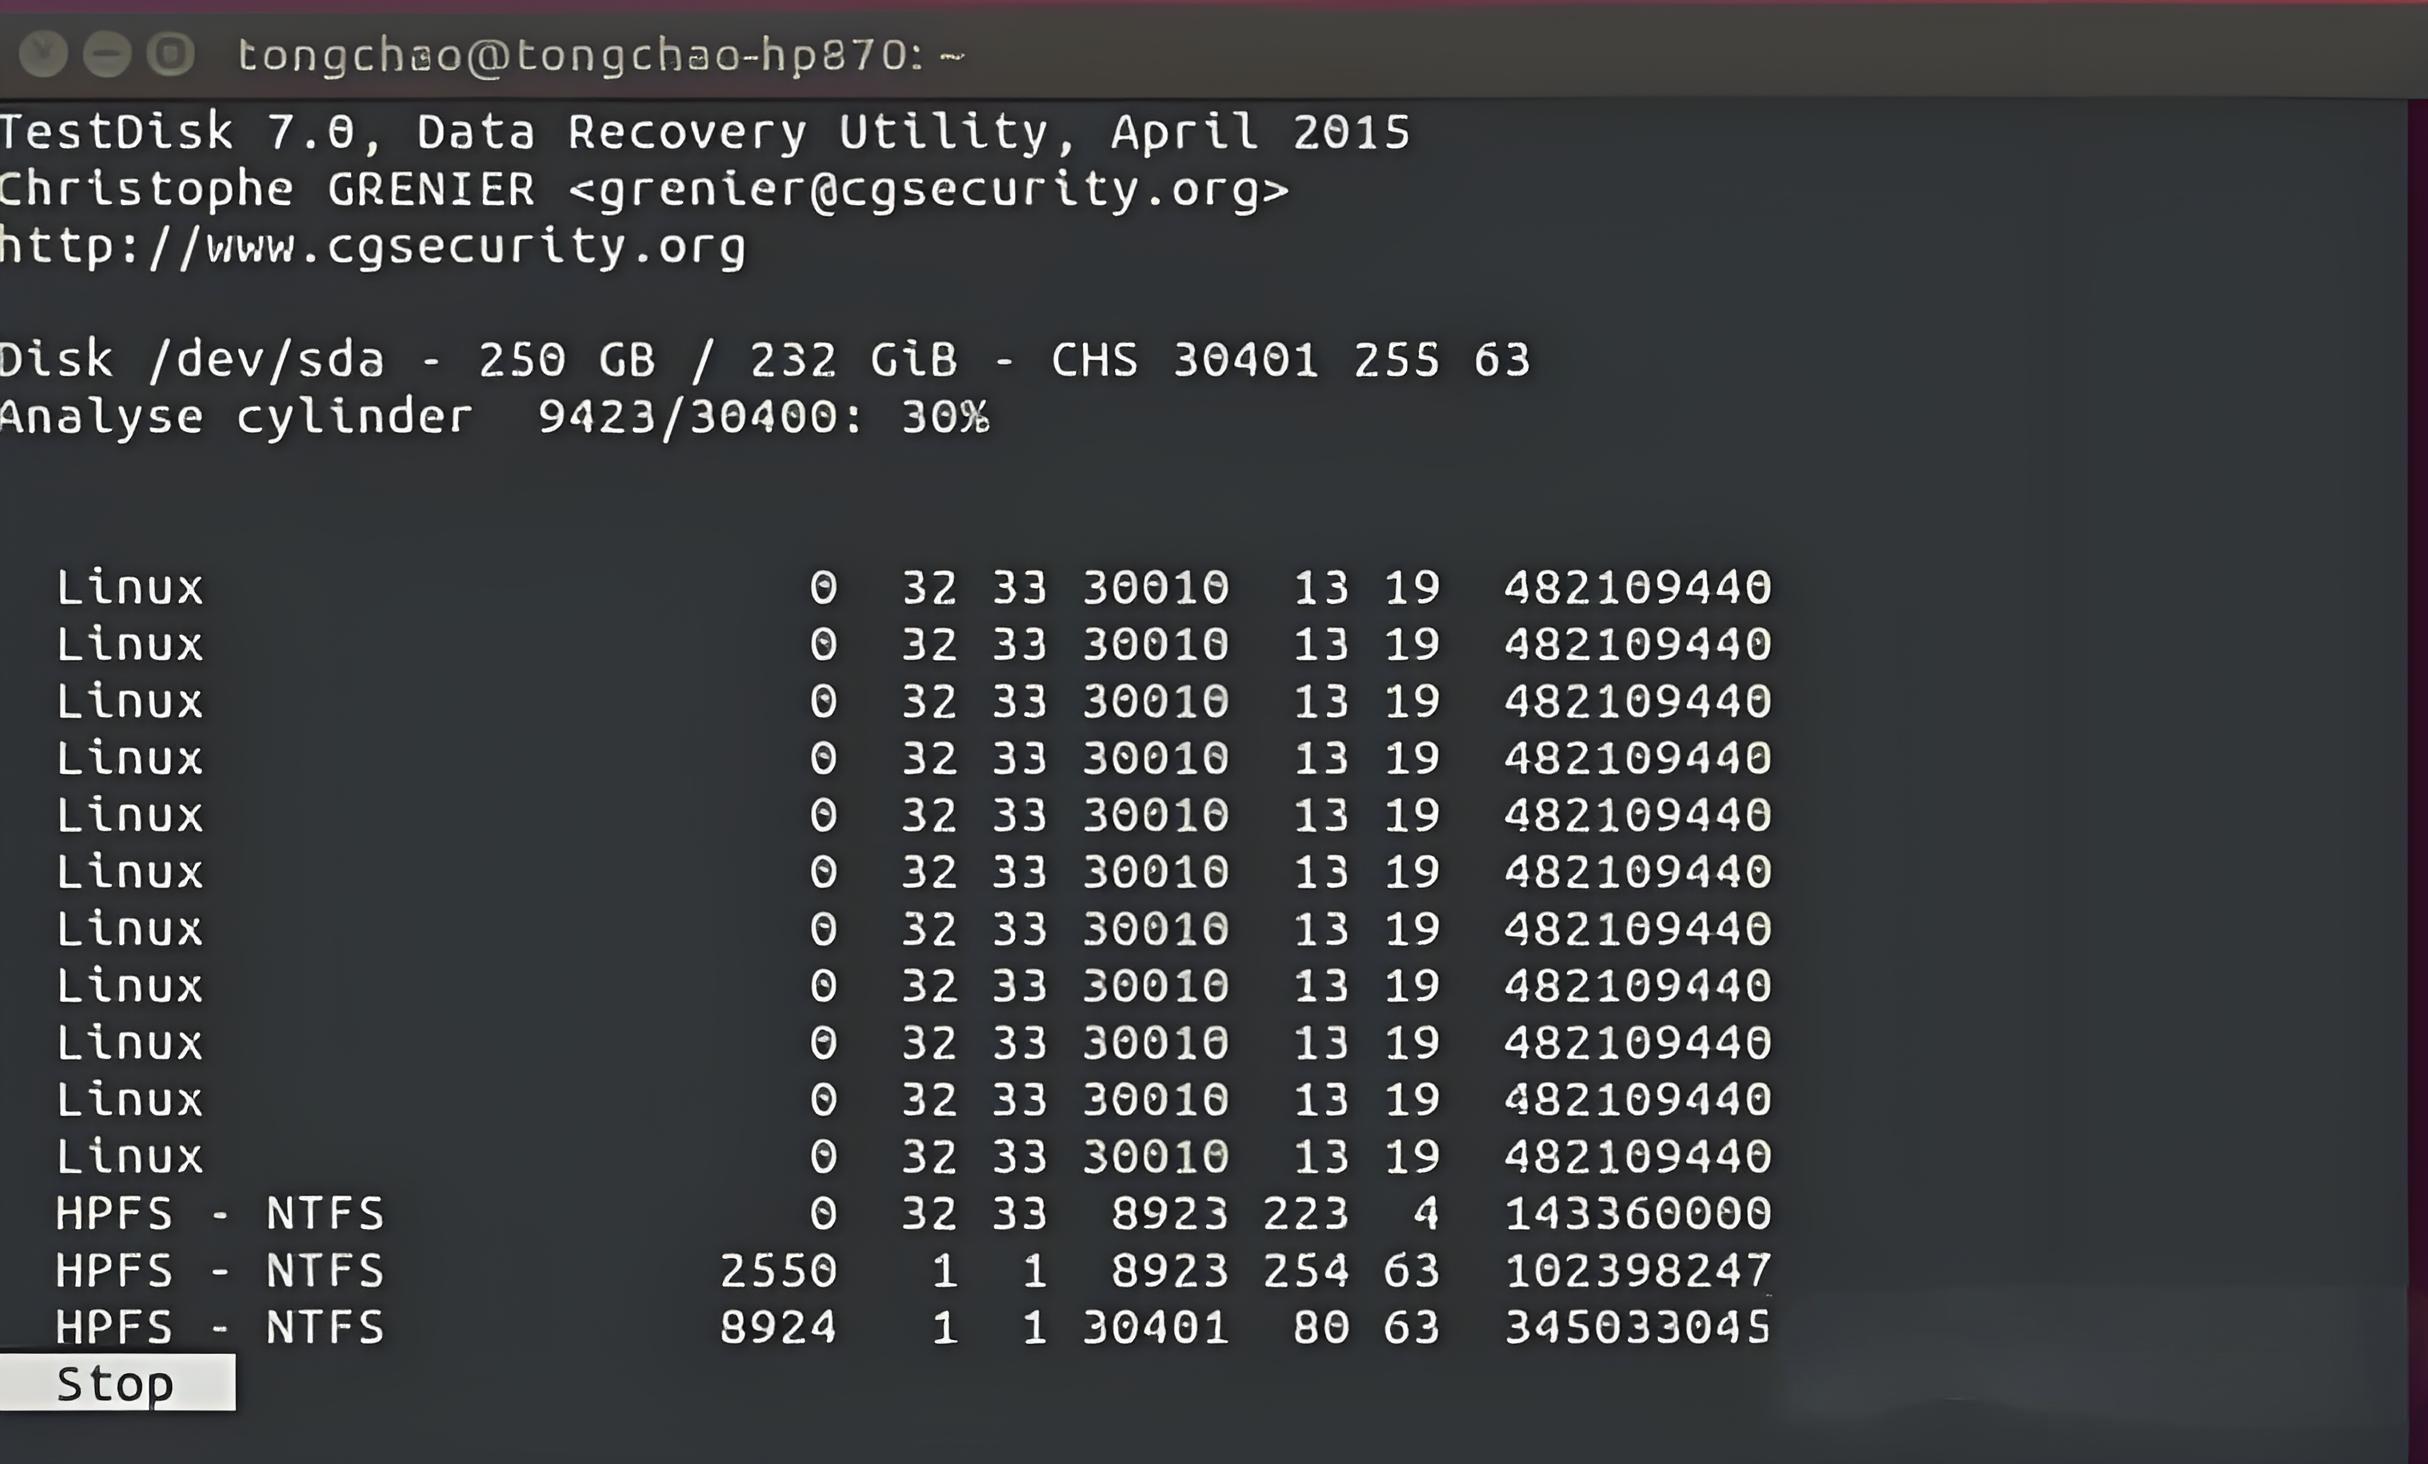This screenshot has width=2428, height=1464.
Task: Close the terminal window
Action: coord(43,54)
